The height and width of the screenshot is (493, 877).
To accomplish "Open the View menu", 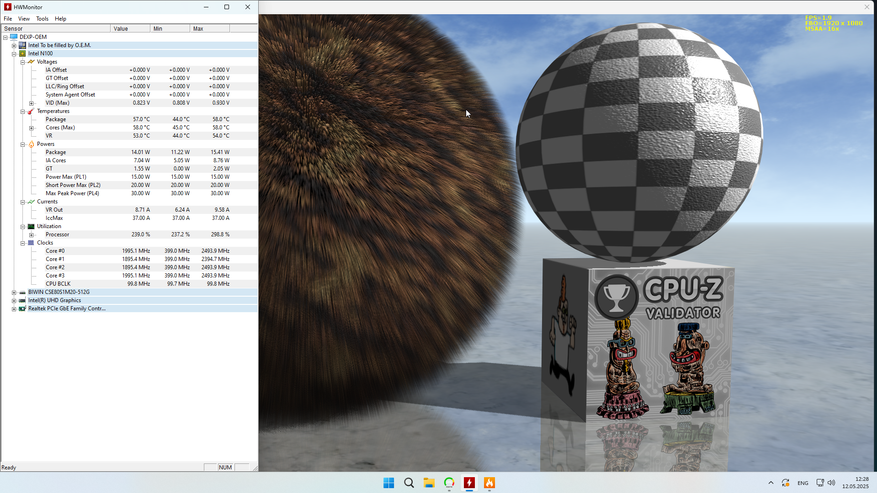I will coord(23,18).
